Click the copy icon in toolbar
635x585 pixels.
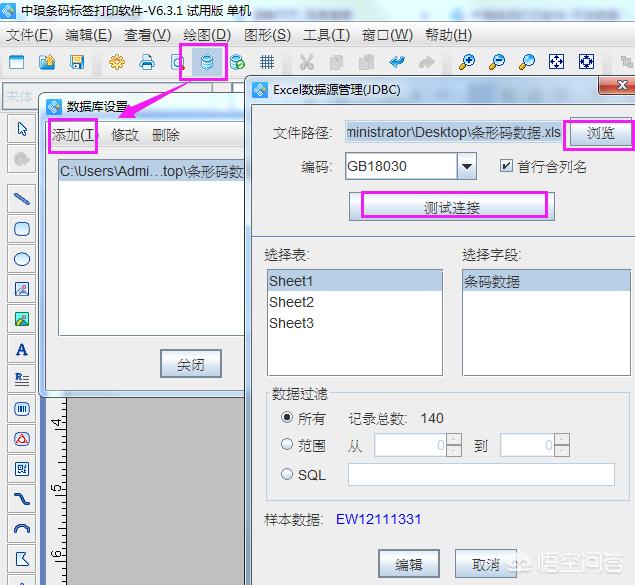tap(337, 62)
